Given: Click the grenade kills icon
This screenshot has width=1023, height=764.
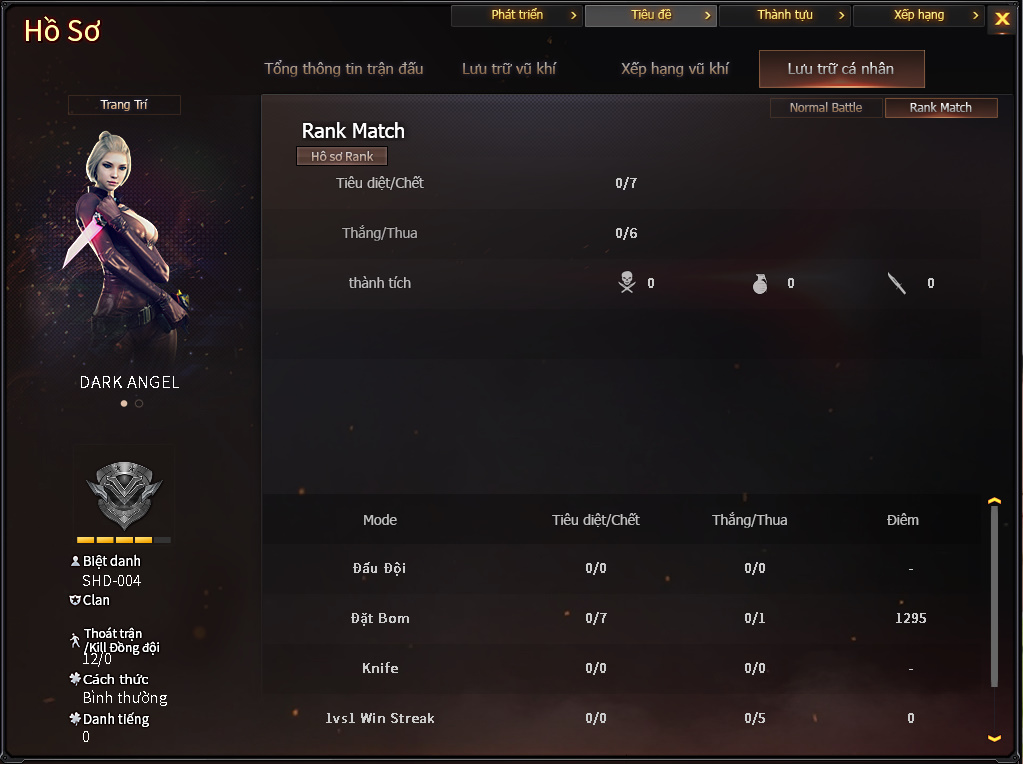Looking at the screenshot, I should [x=760, y=283].
